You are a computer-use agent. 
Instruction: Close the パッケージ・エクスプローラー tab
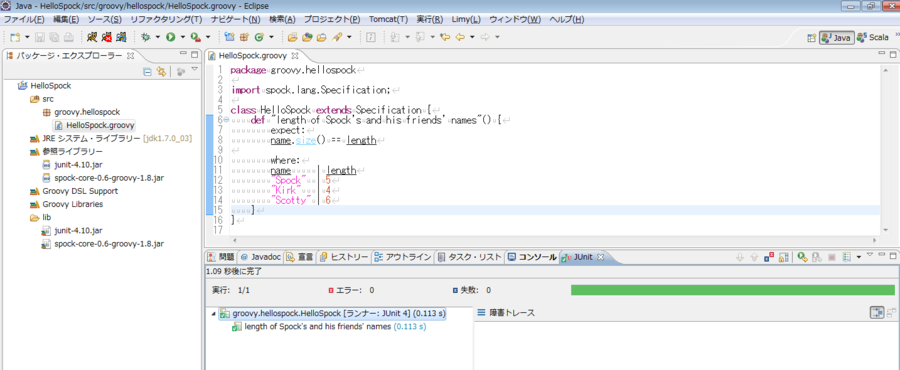click(x=130, y=56)
